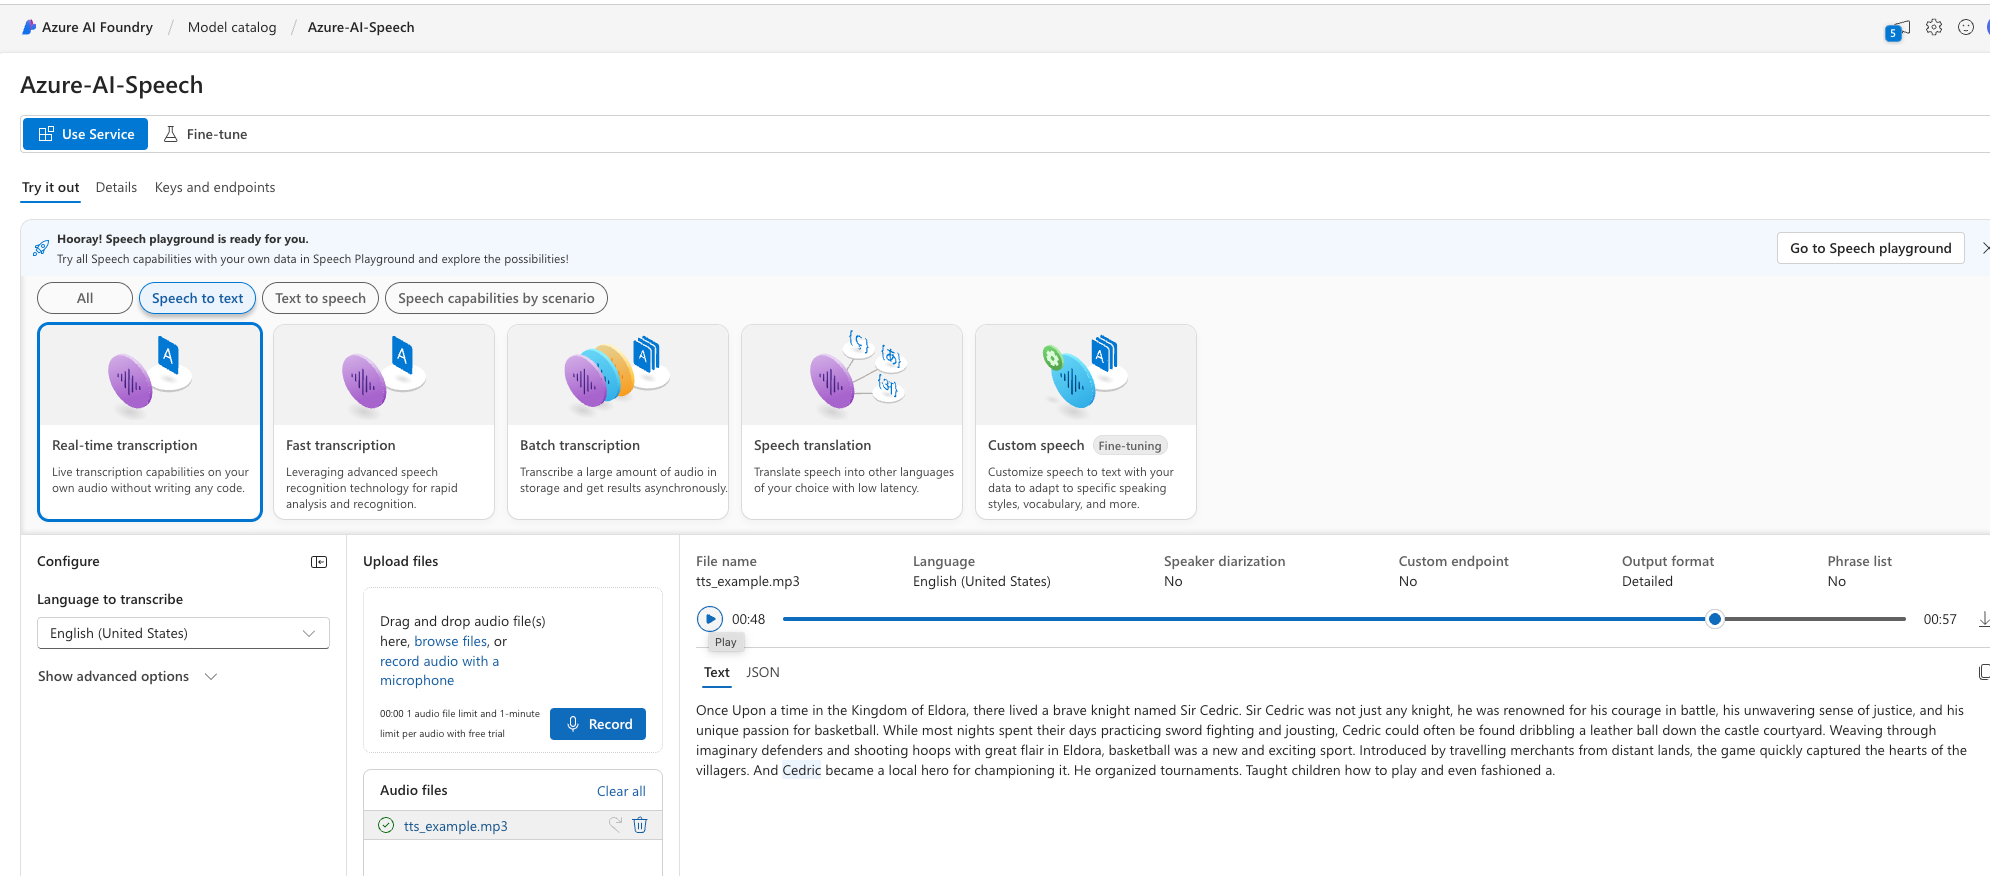Select the Real-time transcription card
1990x876 pixels.
150,422
